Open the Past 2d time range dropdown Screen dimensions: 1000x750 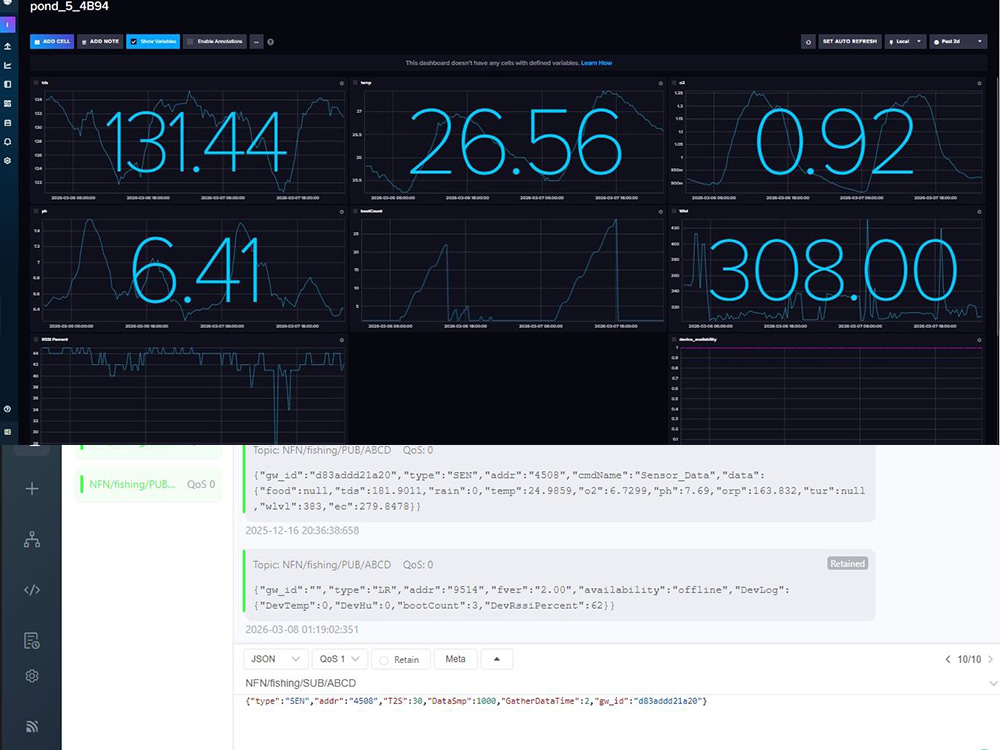(959, 41)
